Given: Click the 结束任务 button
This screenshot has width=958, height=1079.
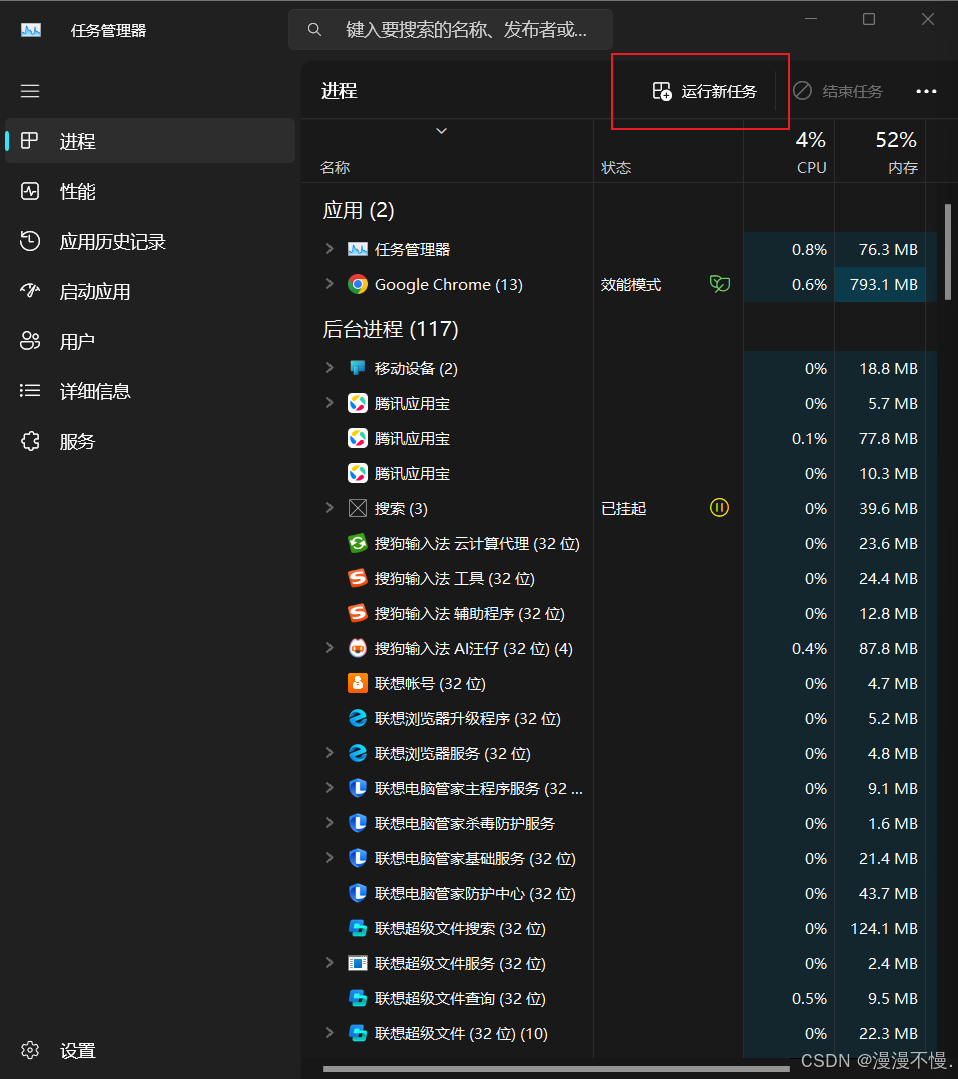Looking at the screenshot, I should 838,91.
